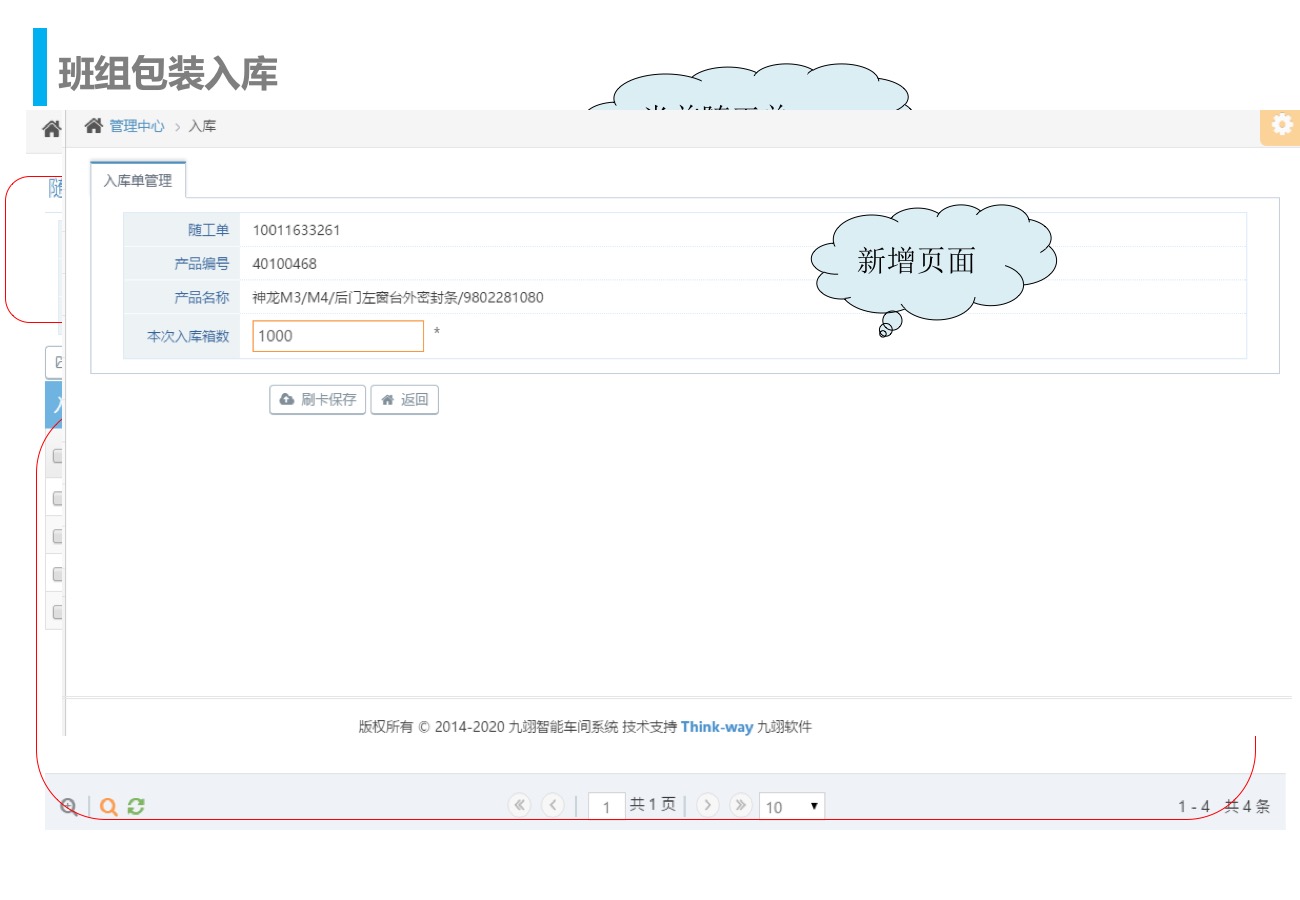Open the 管理中心 breadcrumb link

(x=137, y=126)
